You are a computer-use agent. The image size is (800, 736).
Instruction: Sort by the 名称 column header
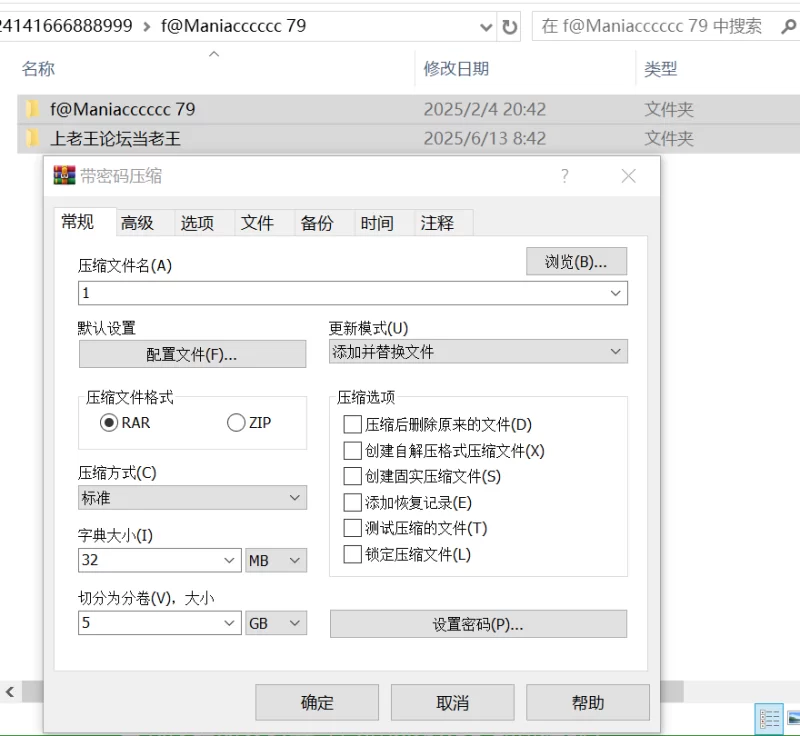pyautogui.click(x=38, y=68)
